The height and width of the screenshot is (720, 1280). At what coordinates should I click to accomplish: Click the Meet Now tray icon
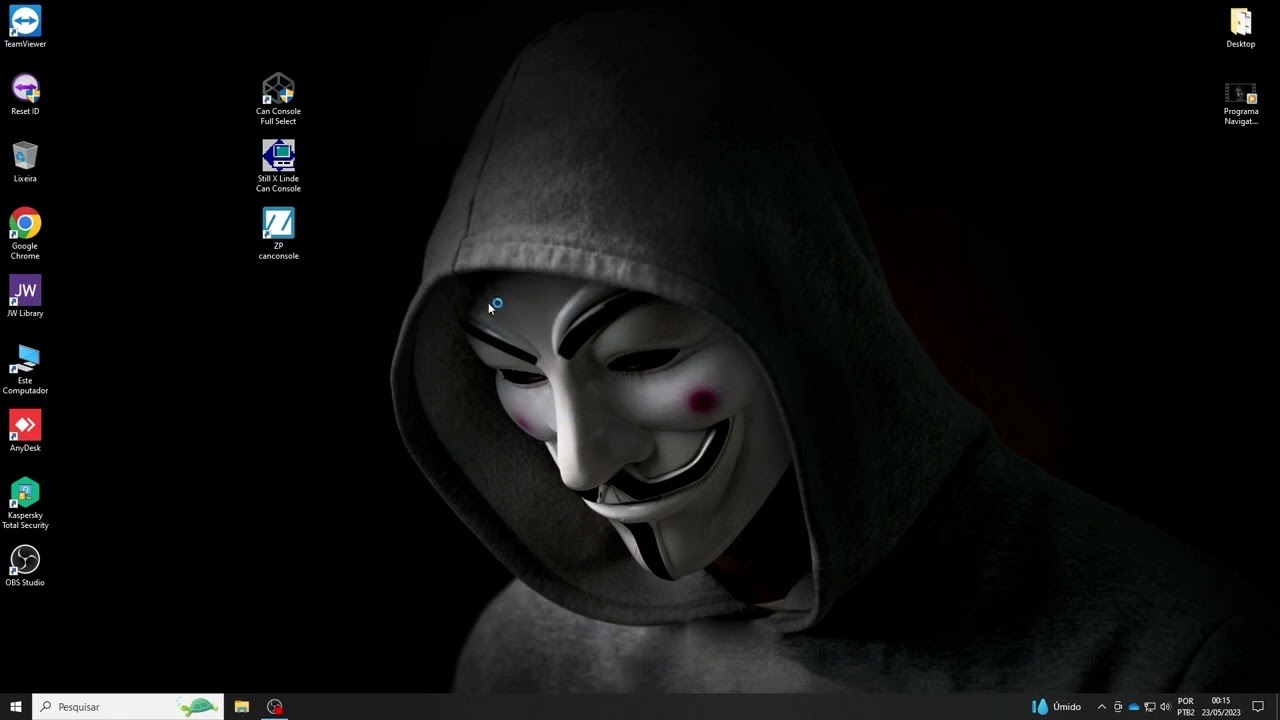pyautogui.click(x=1118, y=707)
